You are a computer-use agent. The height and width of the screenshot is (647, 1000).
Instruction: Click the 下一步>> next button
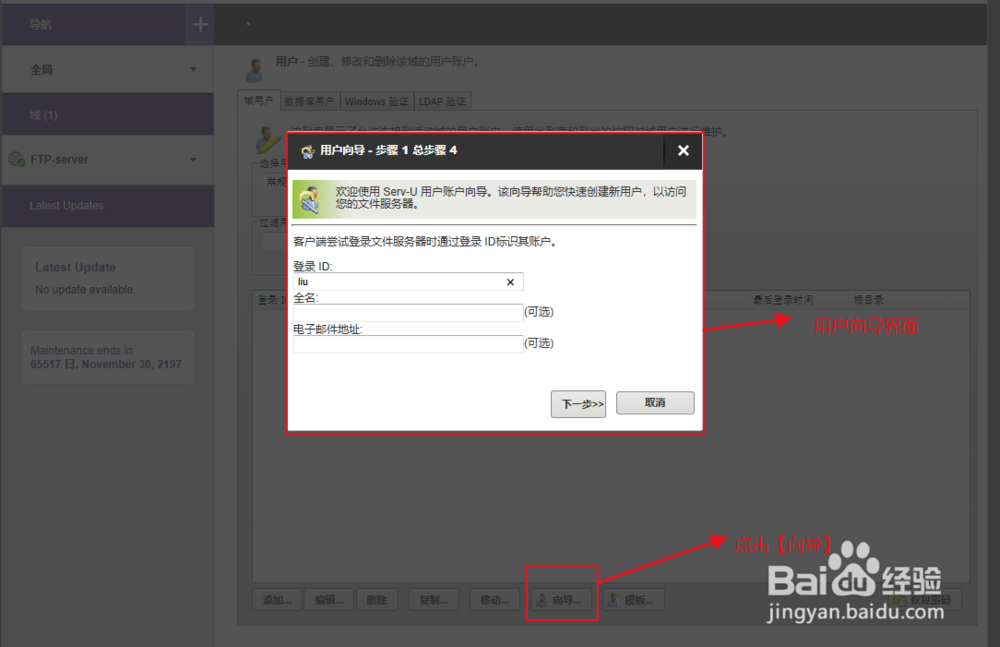pos(578,404)
